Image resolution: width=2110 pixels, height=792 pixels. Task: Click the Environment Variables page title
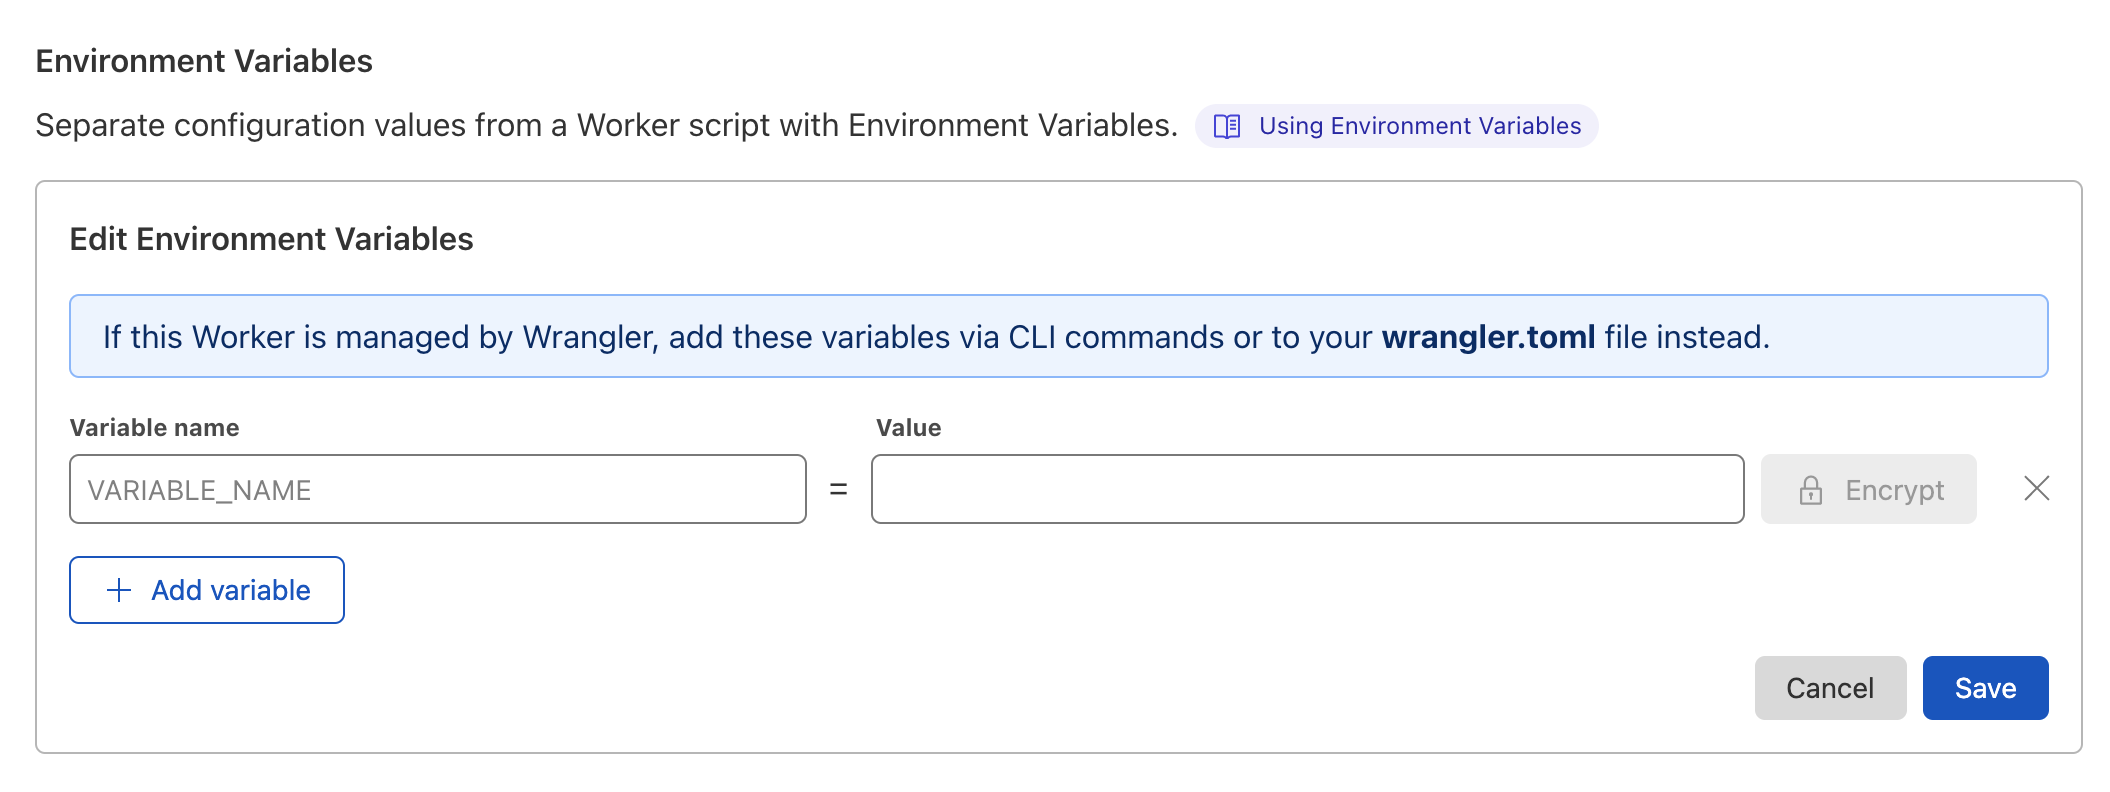[x=203, y=60]
